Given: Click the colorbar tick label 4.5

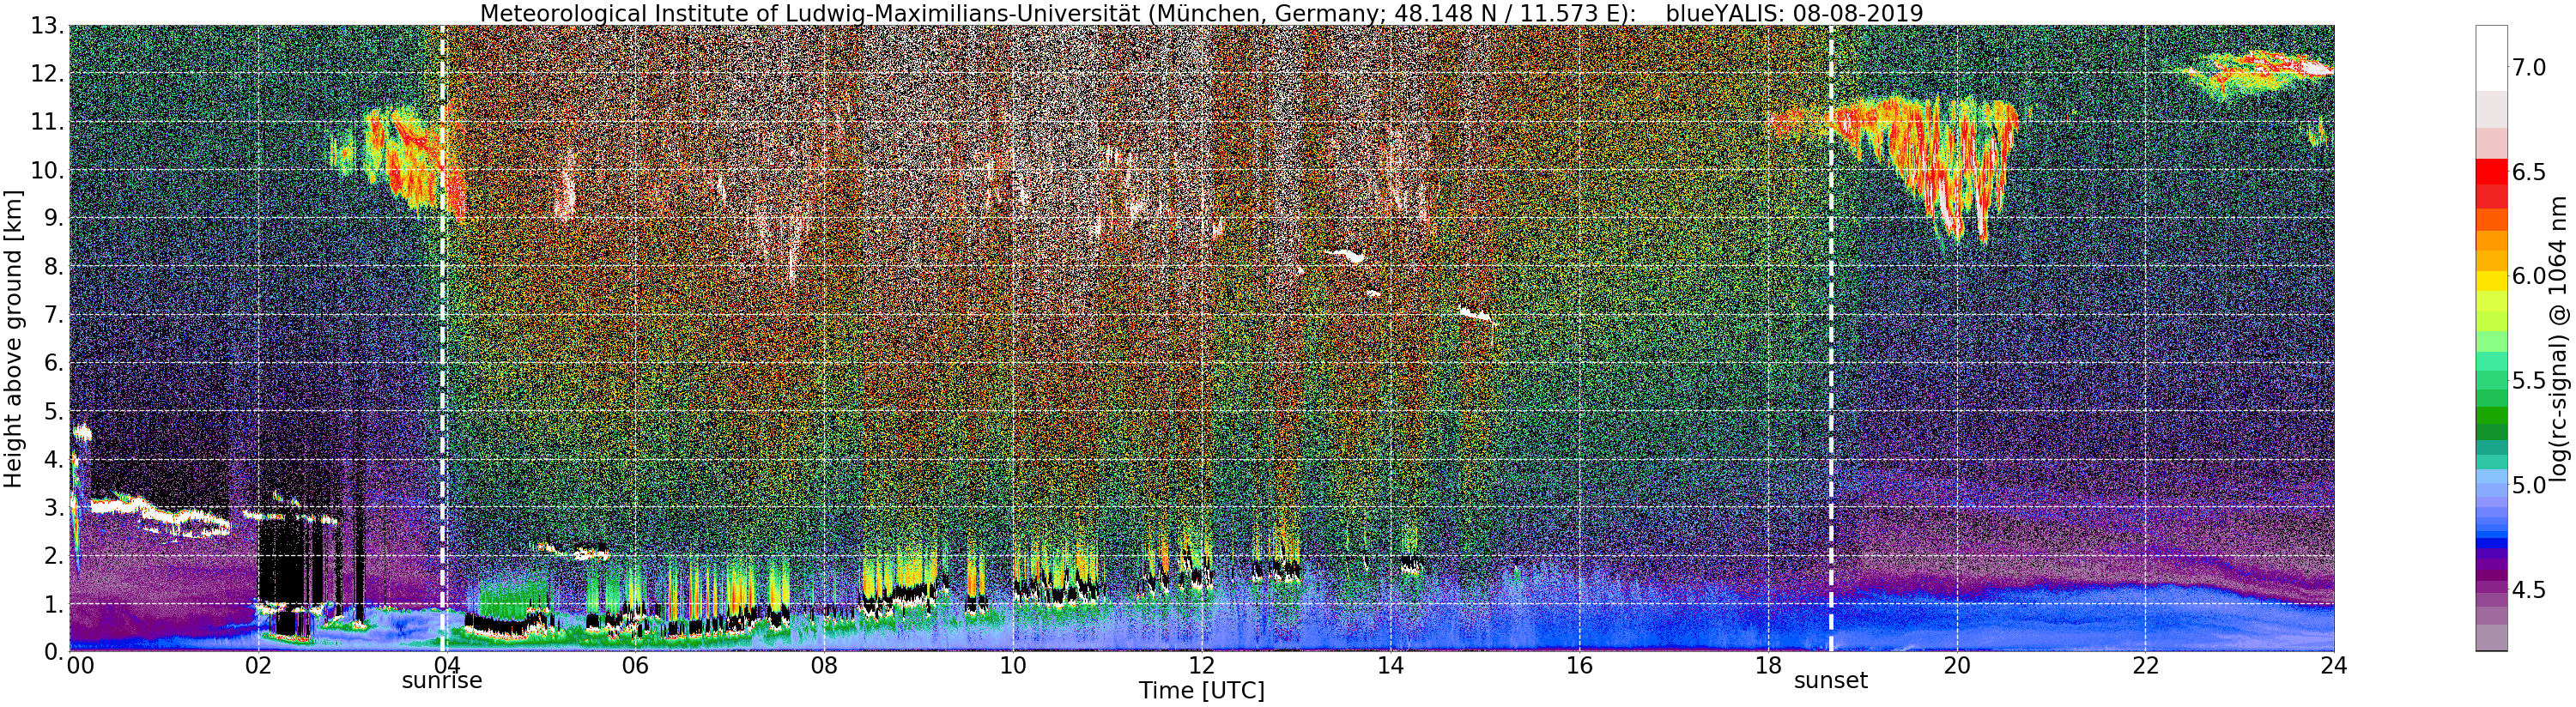Looking at the screenshot, I should (x=2529, y=590).
